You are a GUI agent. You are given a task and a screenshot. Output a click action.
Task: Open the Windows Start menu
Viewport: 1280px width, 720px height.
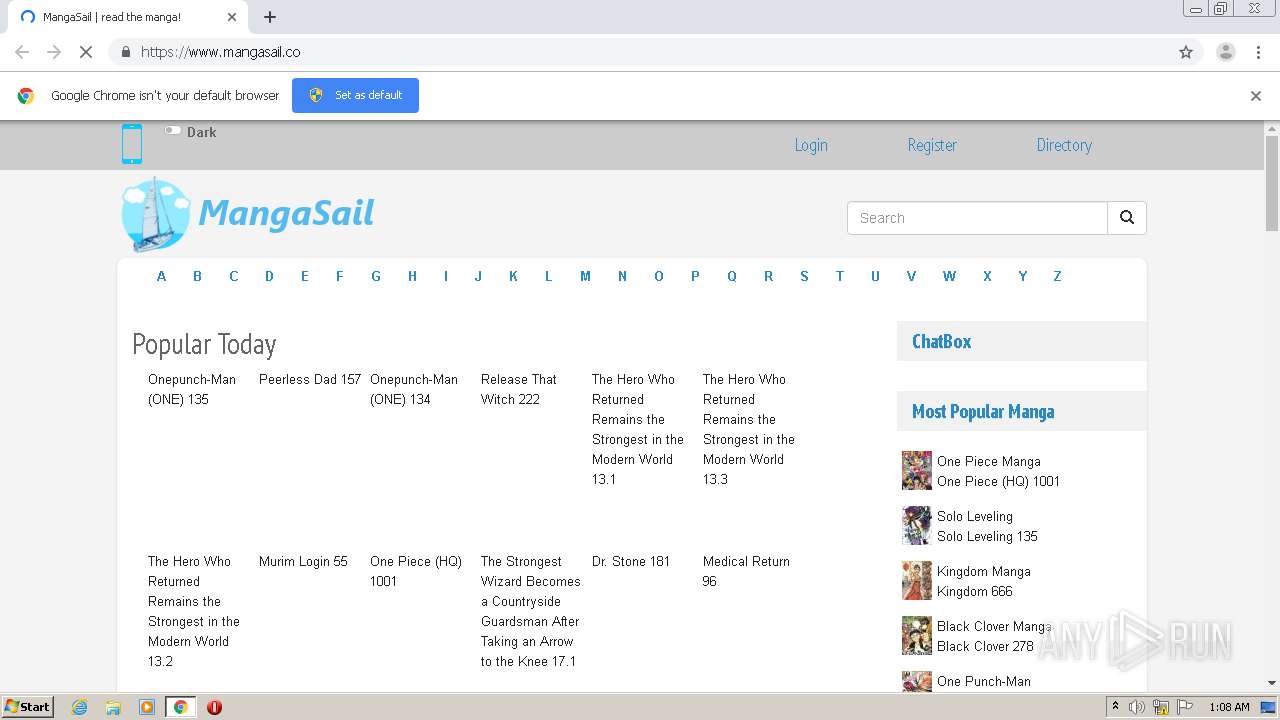(28, 706)
